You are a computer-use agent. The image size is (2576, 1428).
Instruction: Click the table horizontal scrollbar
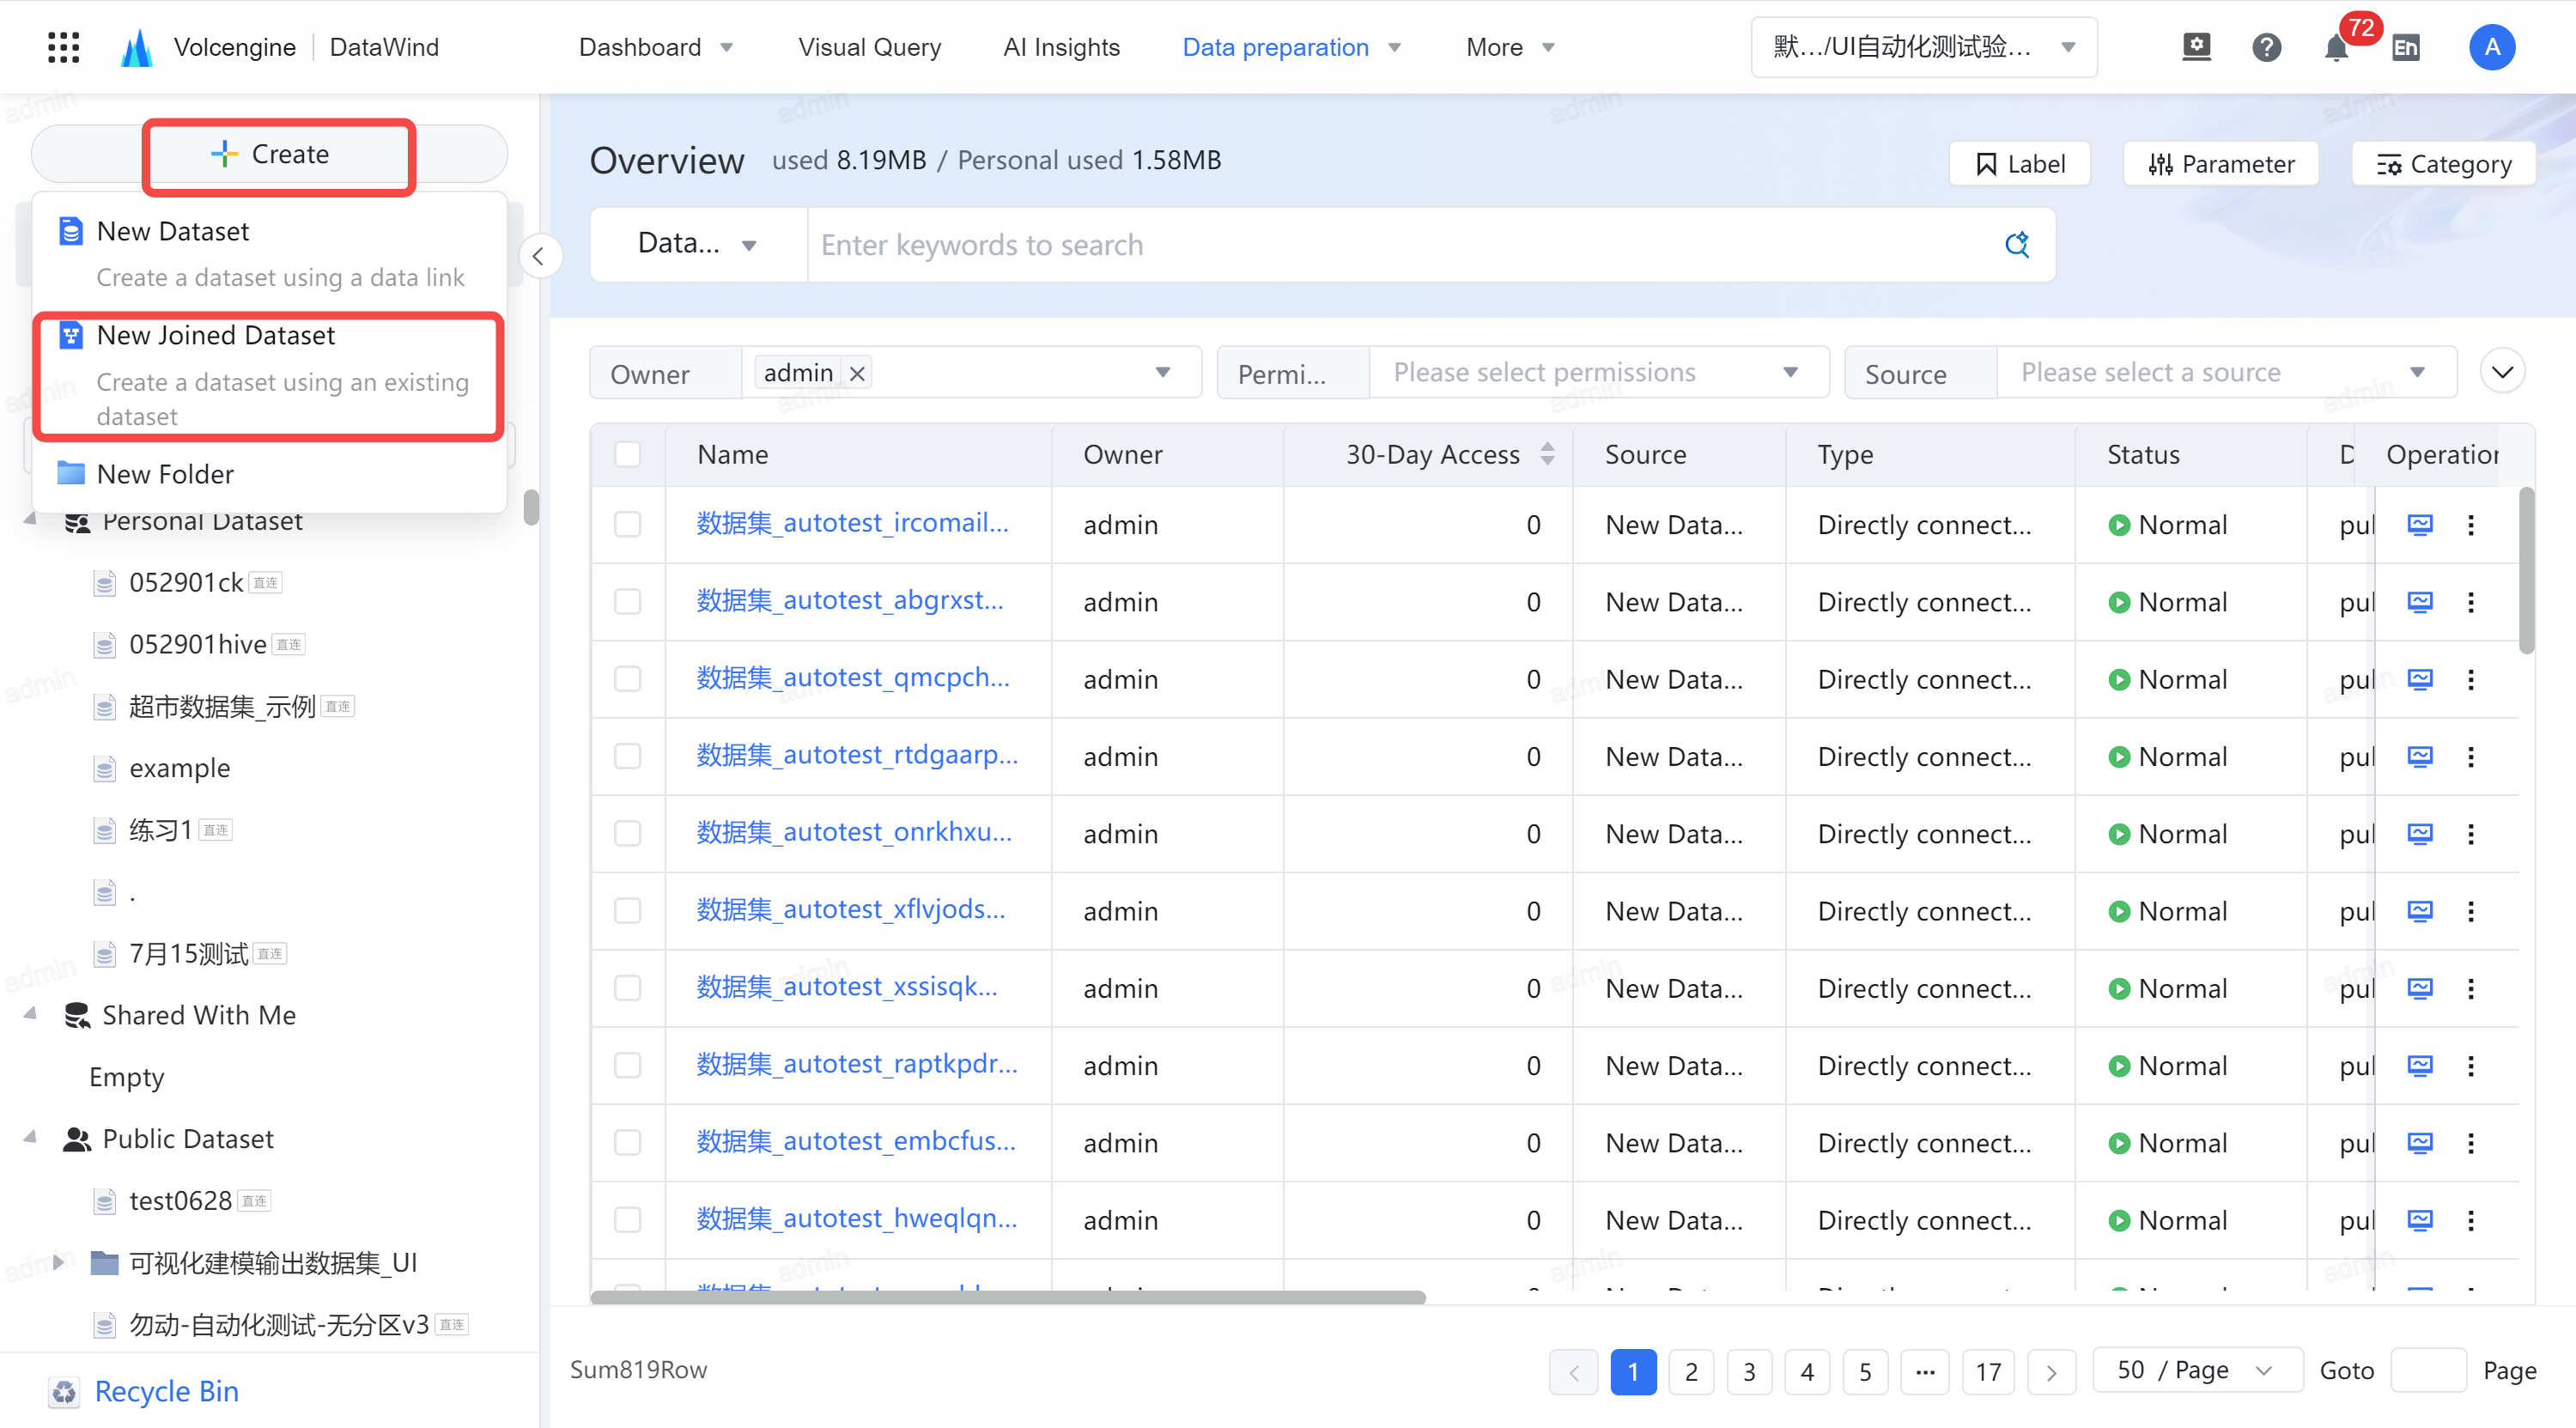[1008, 1297]
